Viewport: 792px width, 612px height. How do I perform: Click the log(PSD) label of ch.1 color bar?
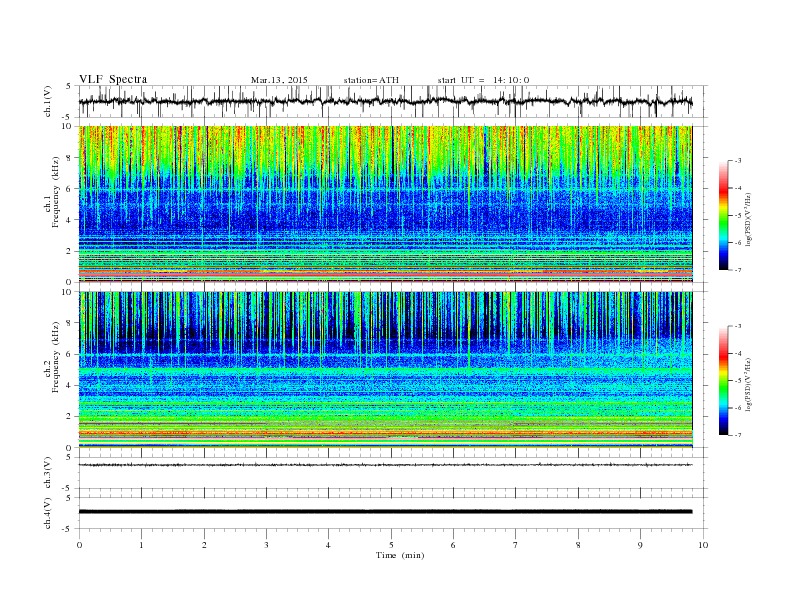tap(748, 219)
